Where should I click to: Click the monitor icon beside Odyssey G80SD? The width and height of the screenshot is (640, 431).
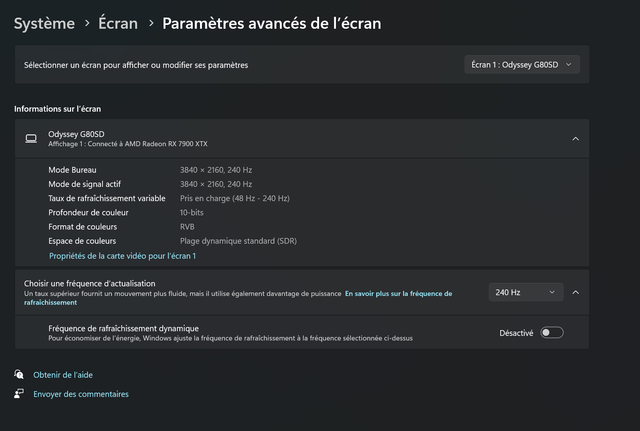pyautogui.click(x=31, y=139)
